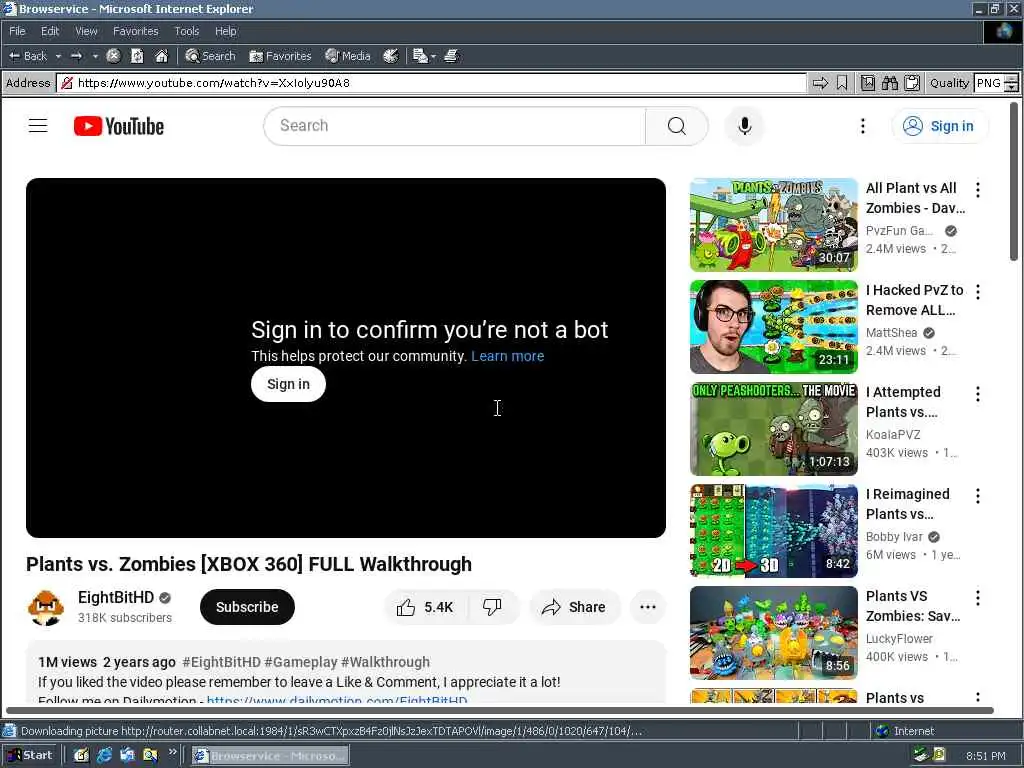The image size is (1024, 768).
Task: Open the Media toolbar button
Action: 347,56
